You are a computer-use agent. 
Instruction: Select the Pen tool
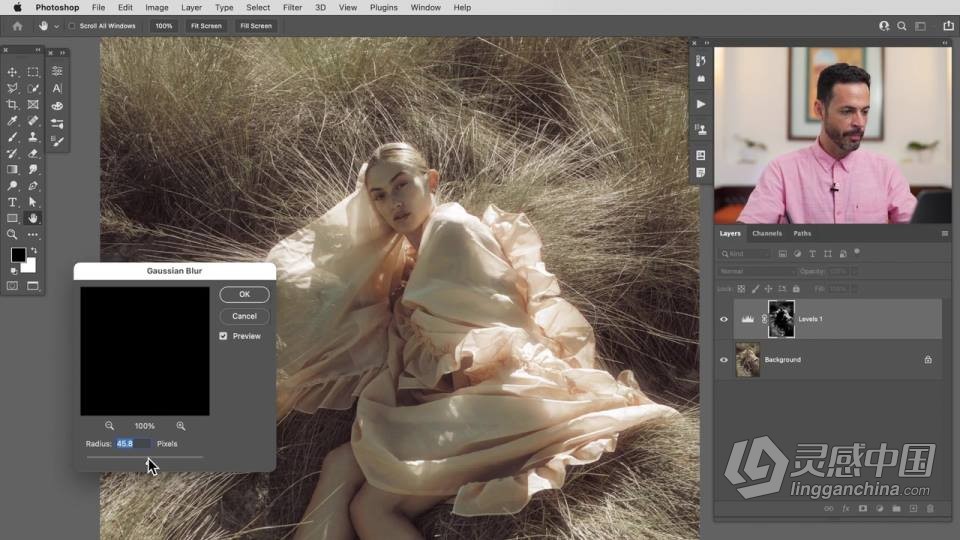pyautogui.click(x=33, y=186)
